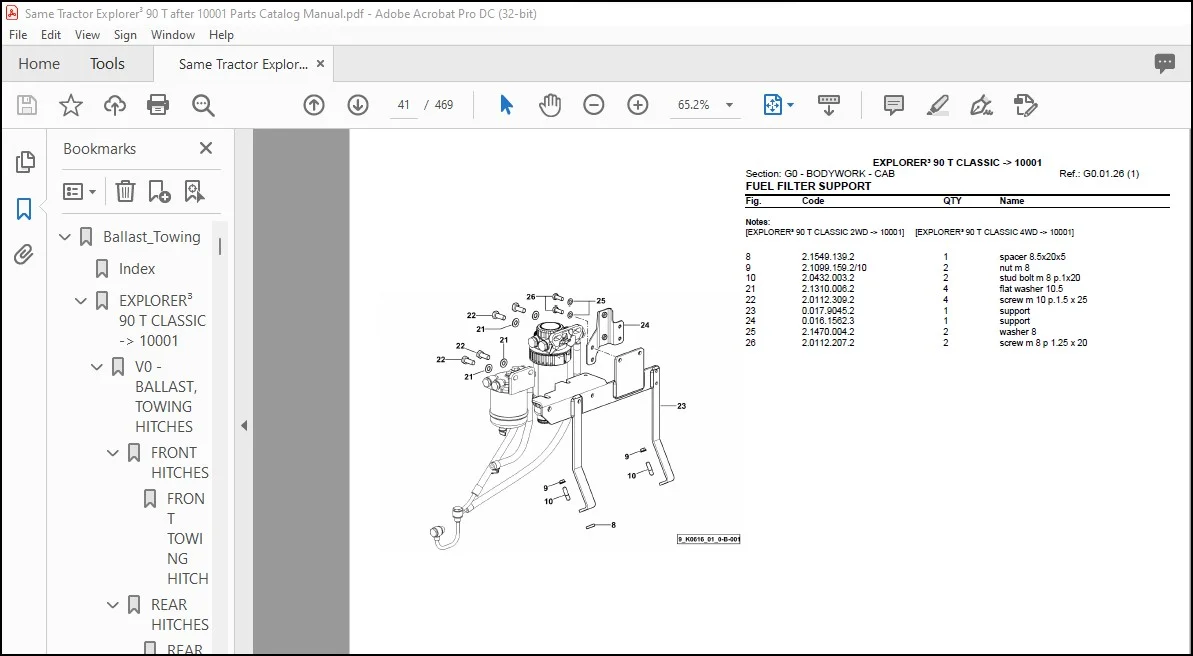Select the arrow selection tool

click(506, 105)
